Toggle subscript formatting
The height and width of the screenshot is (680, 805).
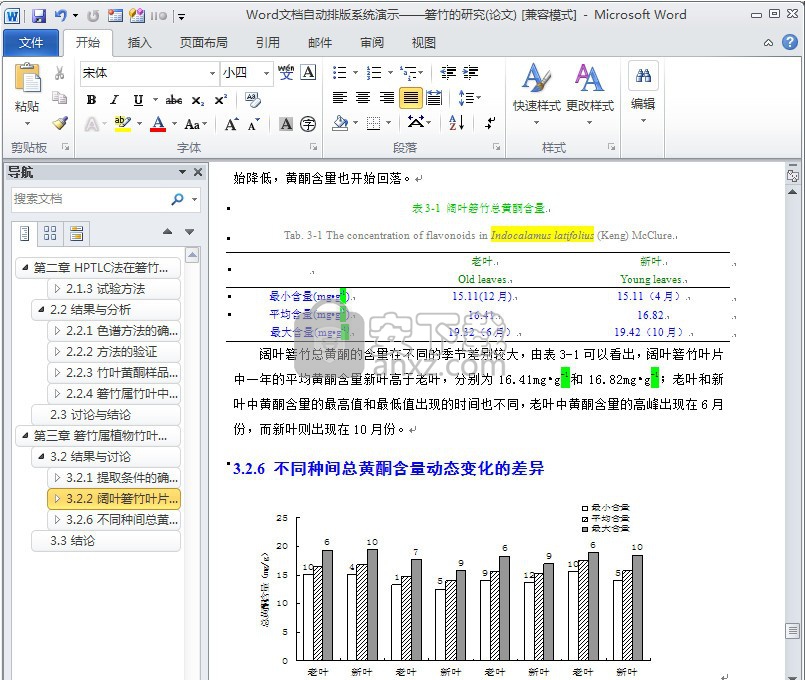tap(198, 100)
